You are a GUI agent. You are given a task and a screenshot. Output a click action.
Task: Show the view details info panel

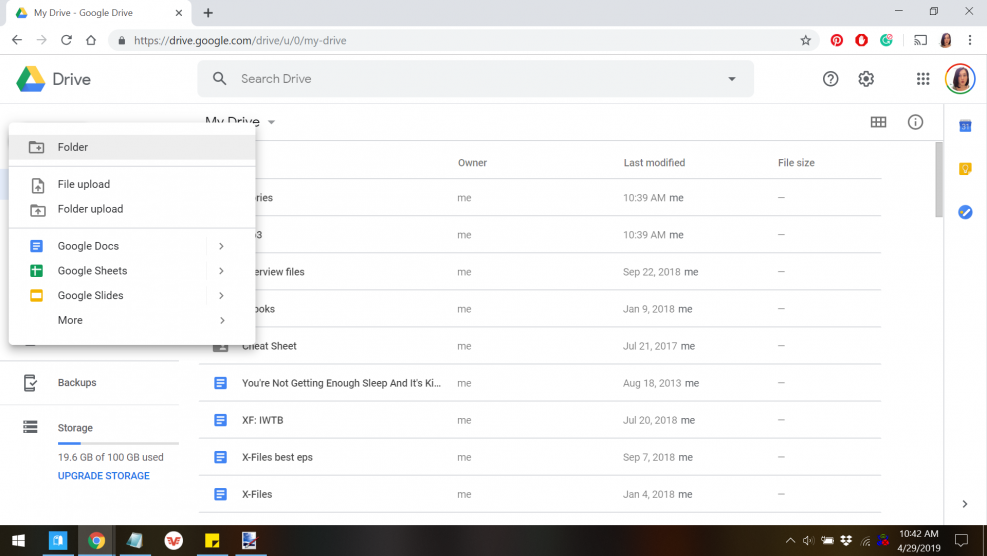(915, 122)
